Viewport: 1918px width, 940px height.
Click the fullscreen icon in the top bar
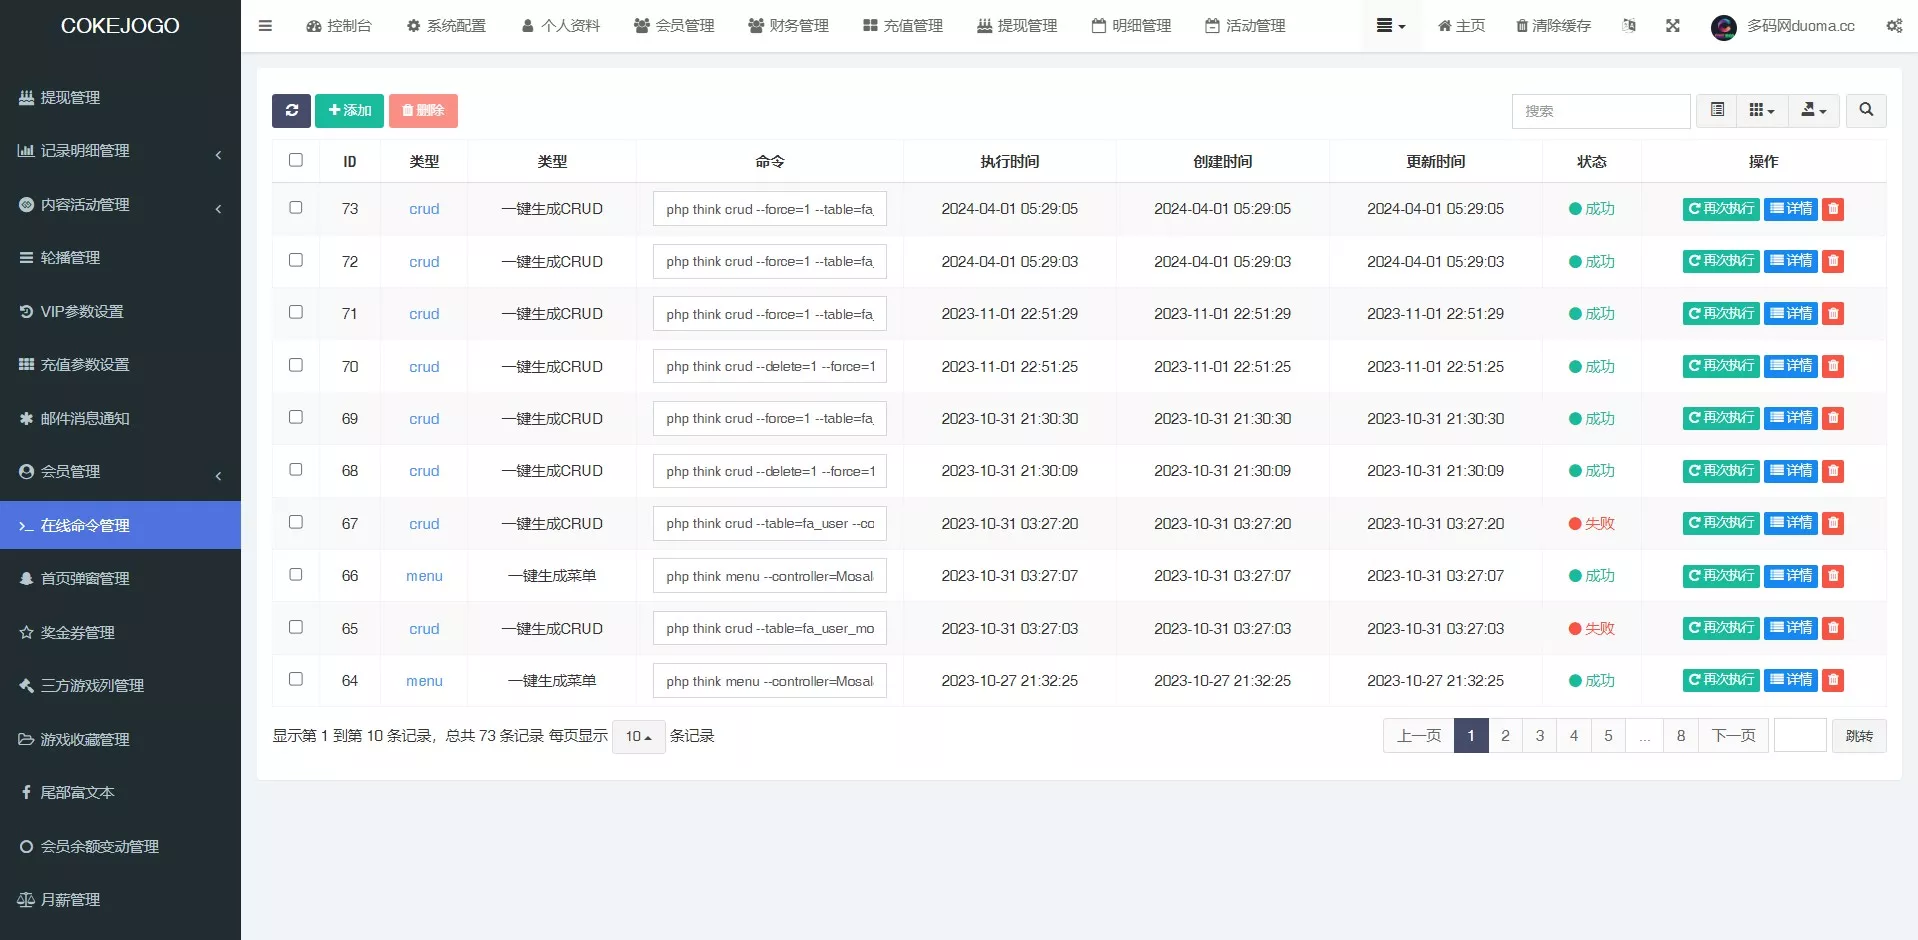(x=1673, y=26)
